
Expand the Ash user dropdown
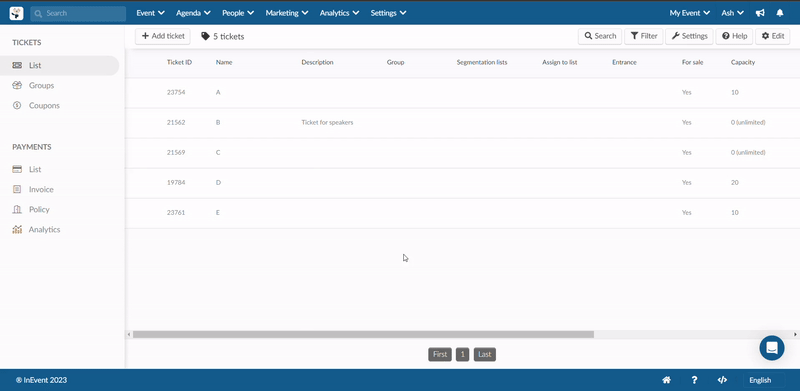click(732, 13)
